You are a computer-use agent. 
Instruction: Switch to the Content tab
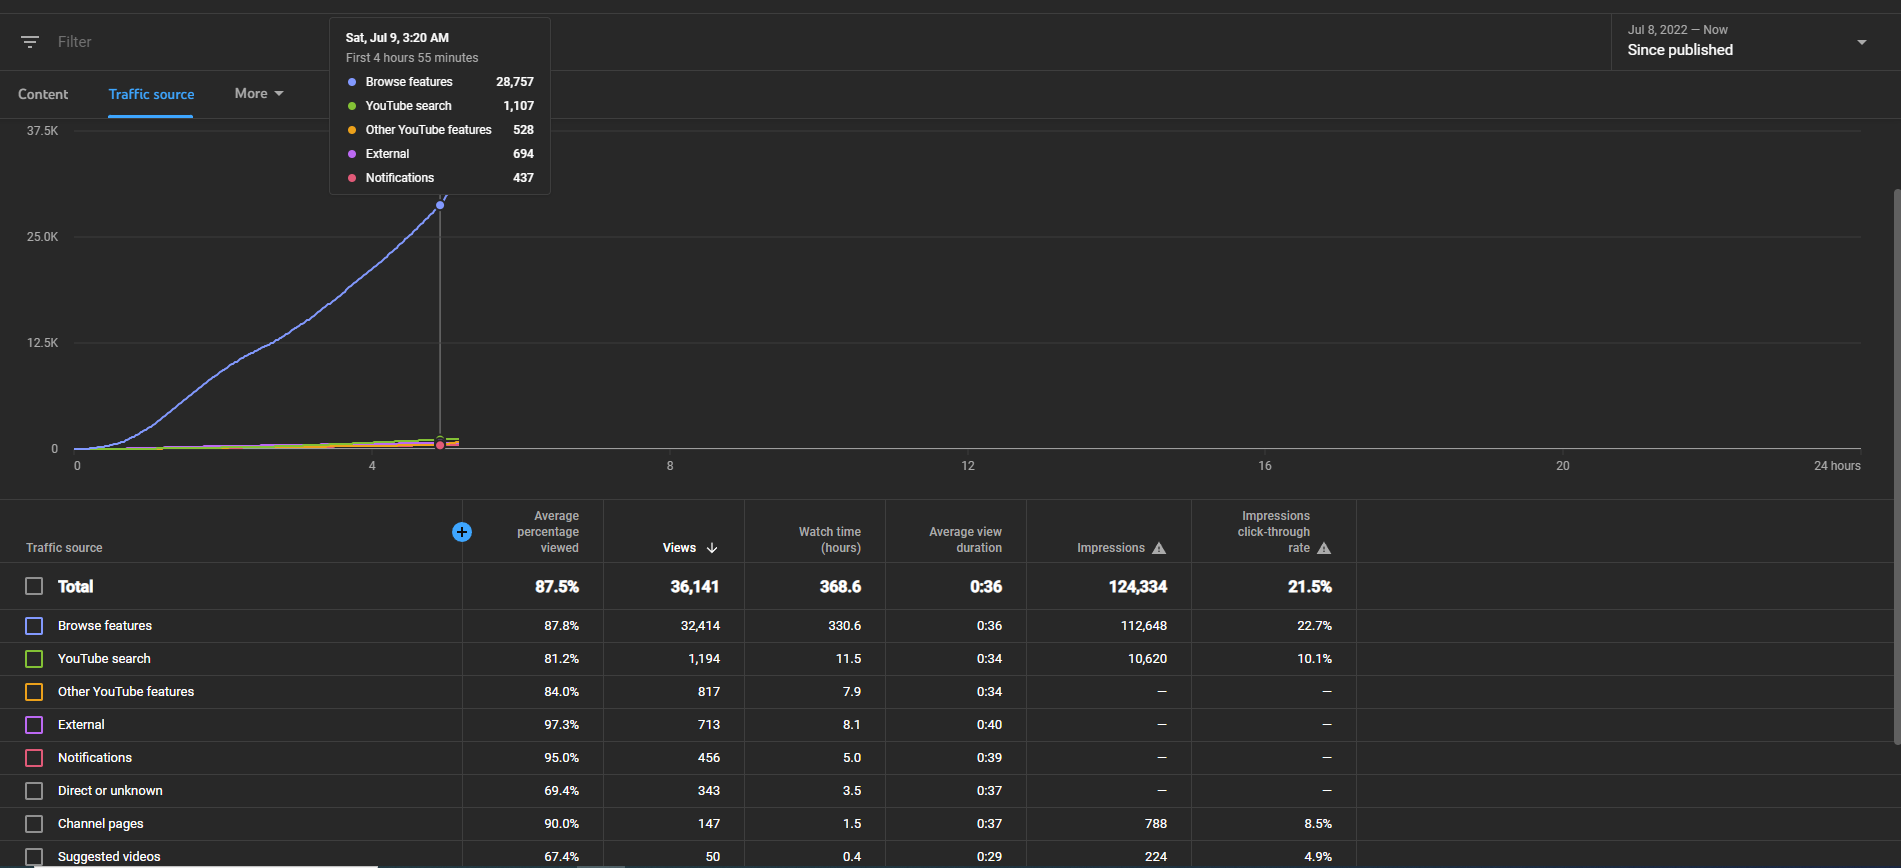[x=43, y=94]
